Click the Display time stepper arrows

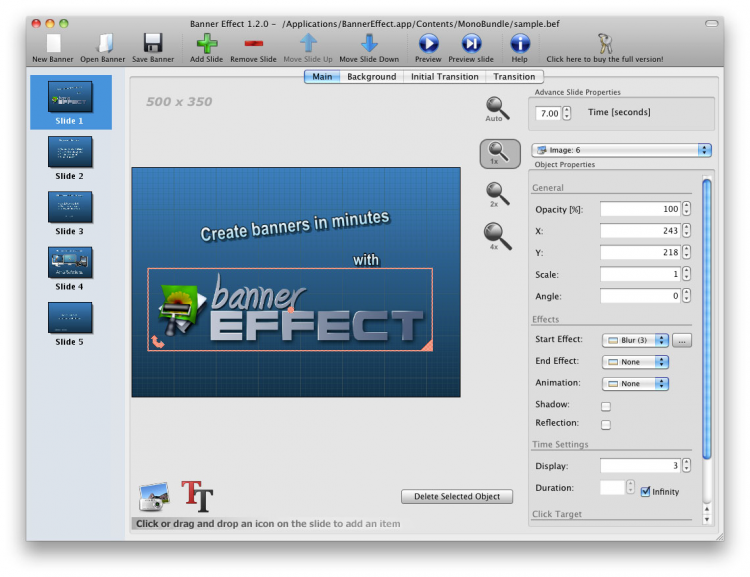pos(686,466)
